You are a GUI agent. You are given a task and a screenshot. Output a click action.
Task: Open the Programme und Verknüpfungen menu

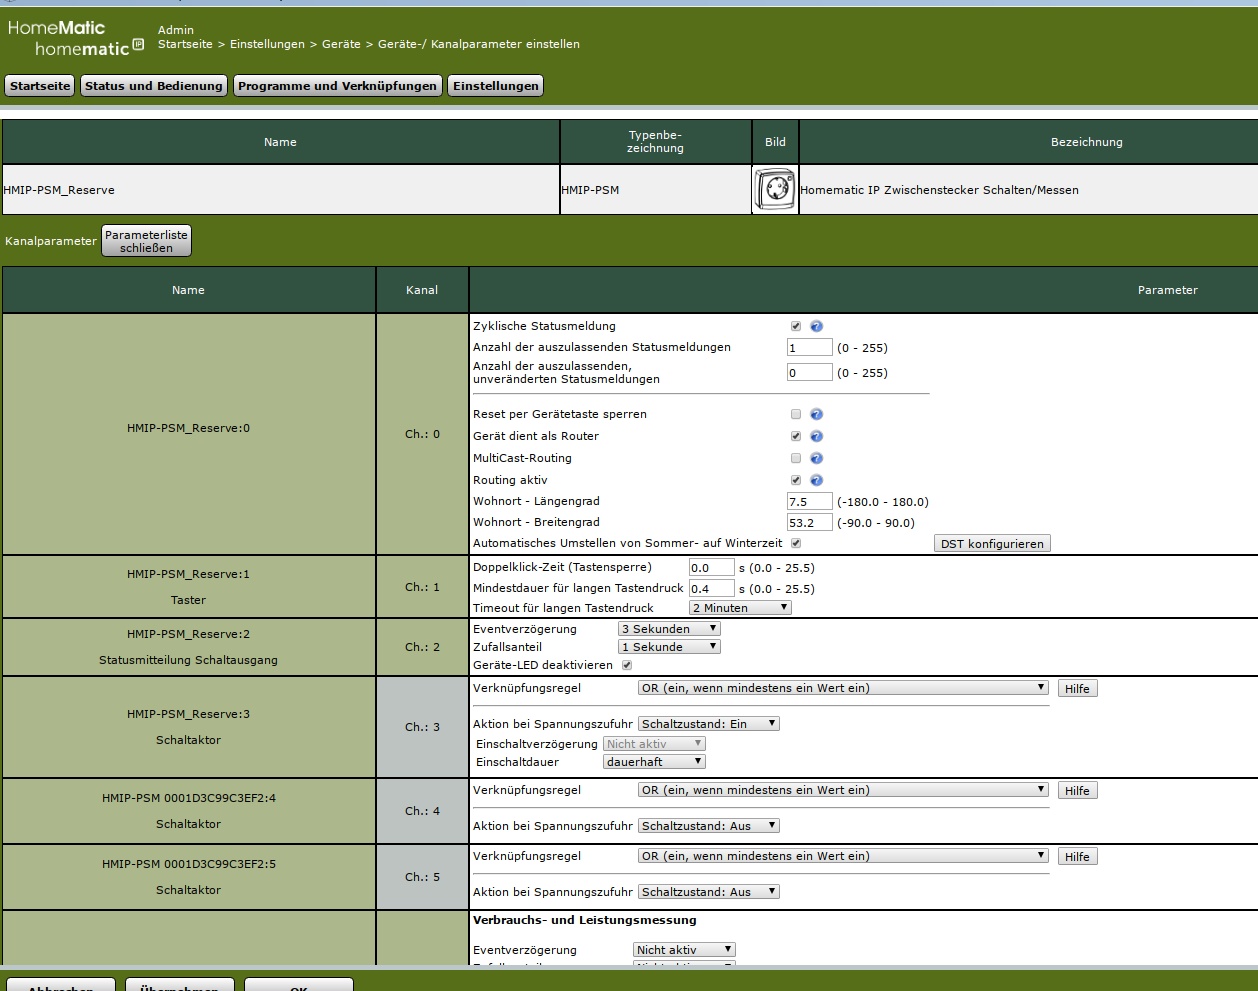coord(337,86)
